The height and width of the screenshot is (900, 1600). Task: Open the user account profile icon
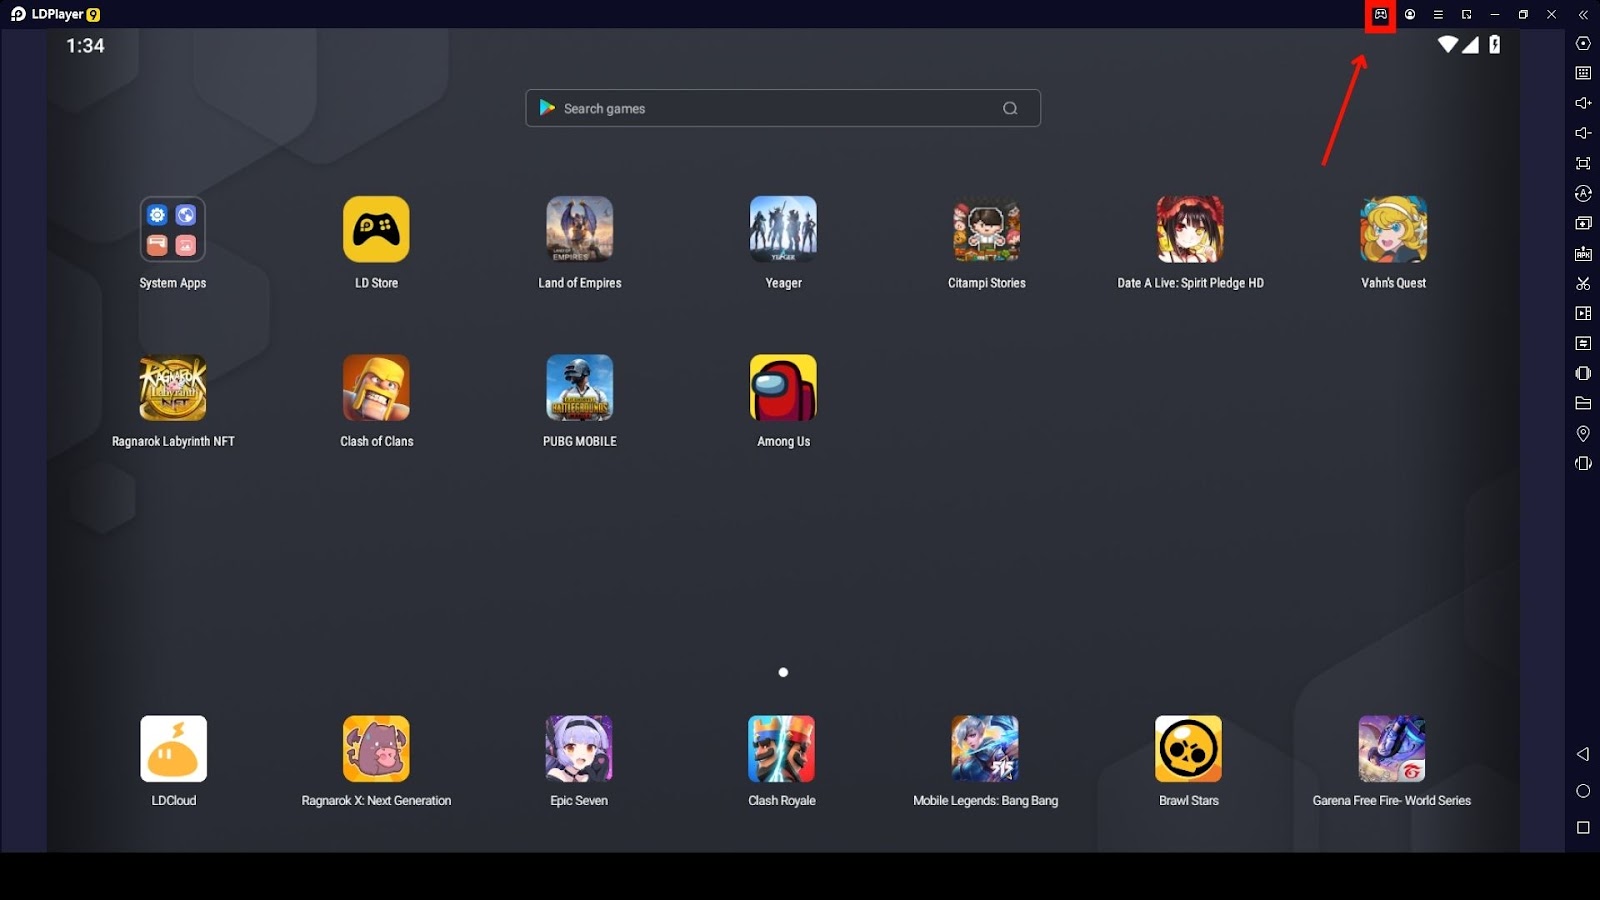[1410, 15]
